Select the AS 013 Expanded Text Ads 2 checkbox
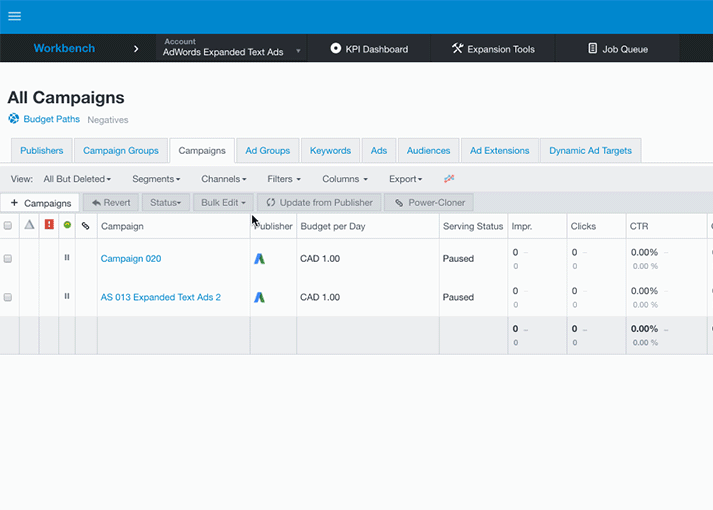 coord(8,297)
